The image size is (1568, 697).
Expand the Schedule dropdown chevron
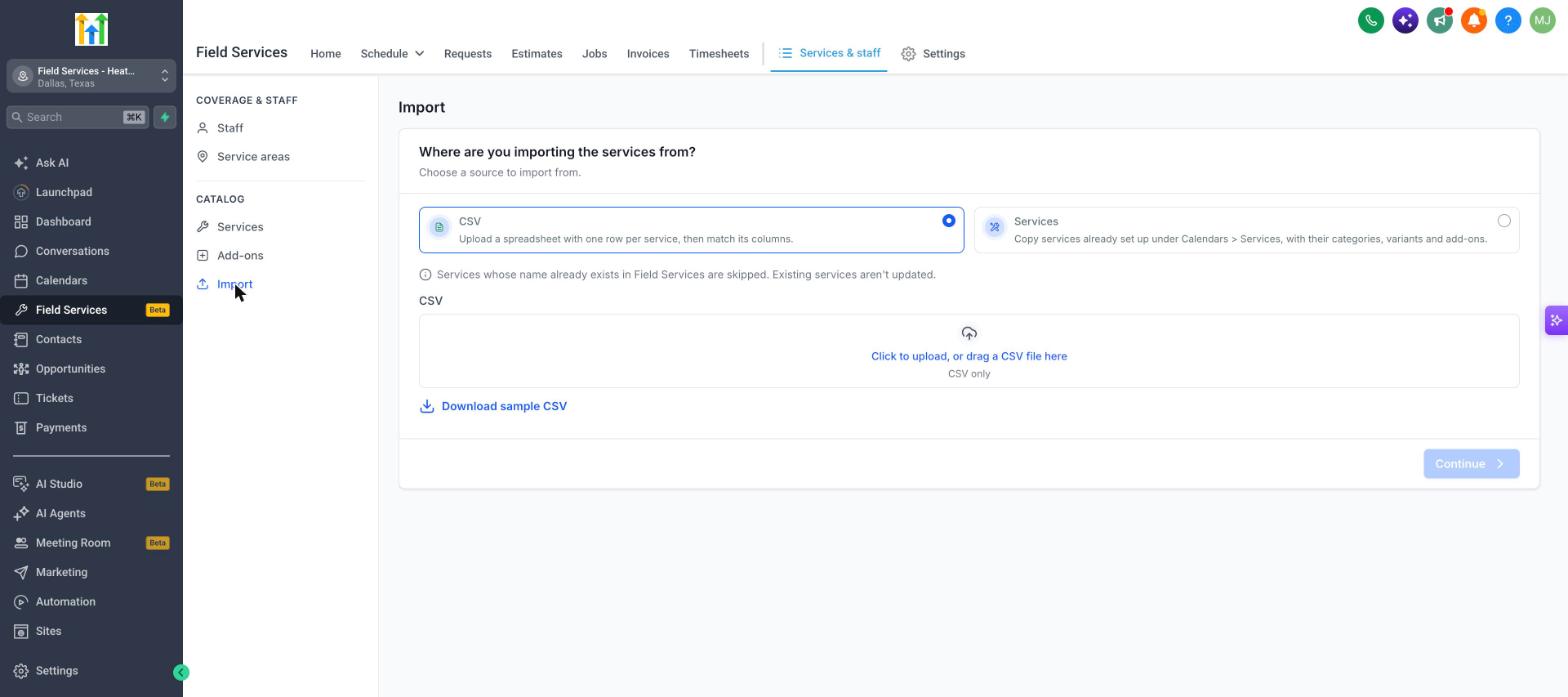(x=419, y=54)
